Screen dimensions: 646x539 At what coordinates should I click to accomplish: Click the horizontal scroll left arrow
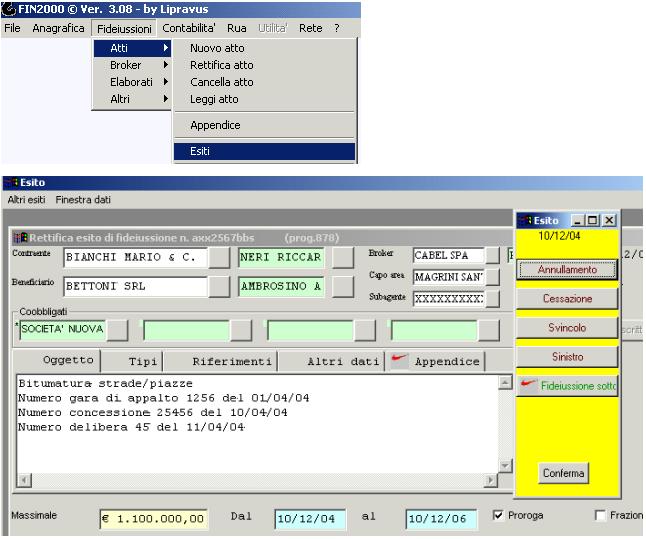24,480
